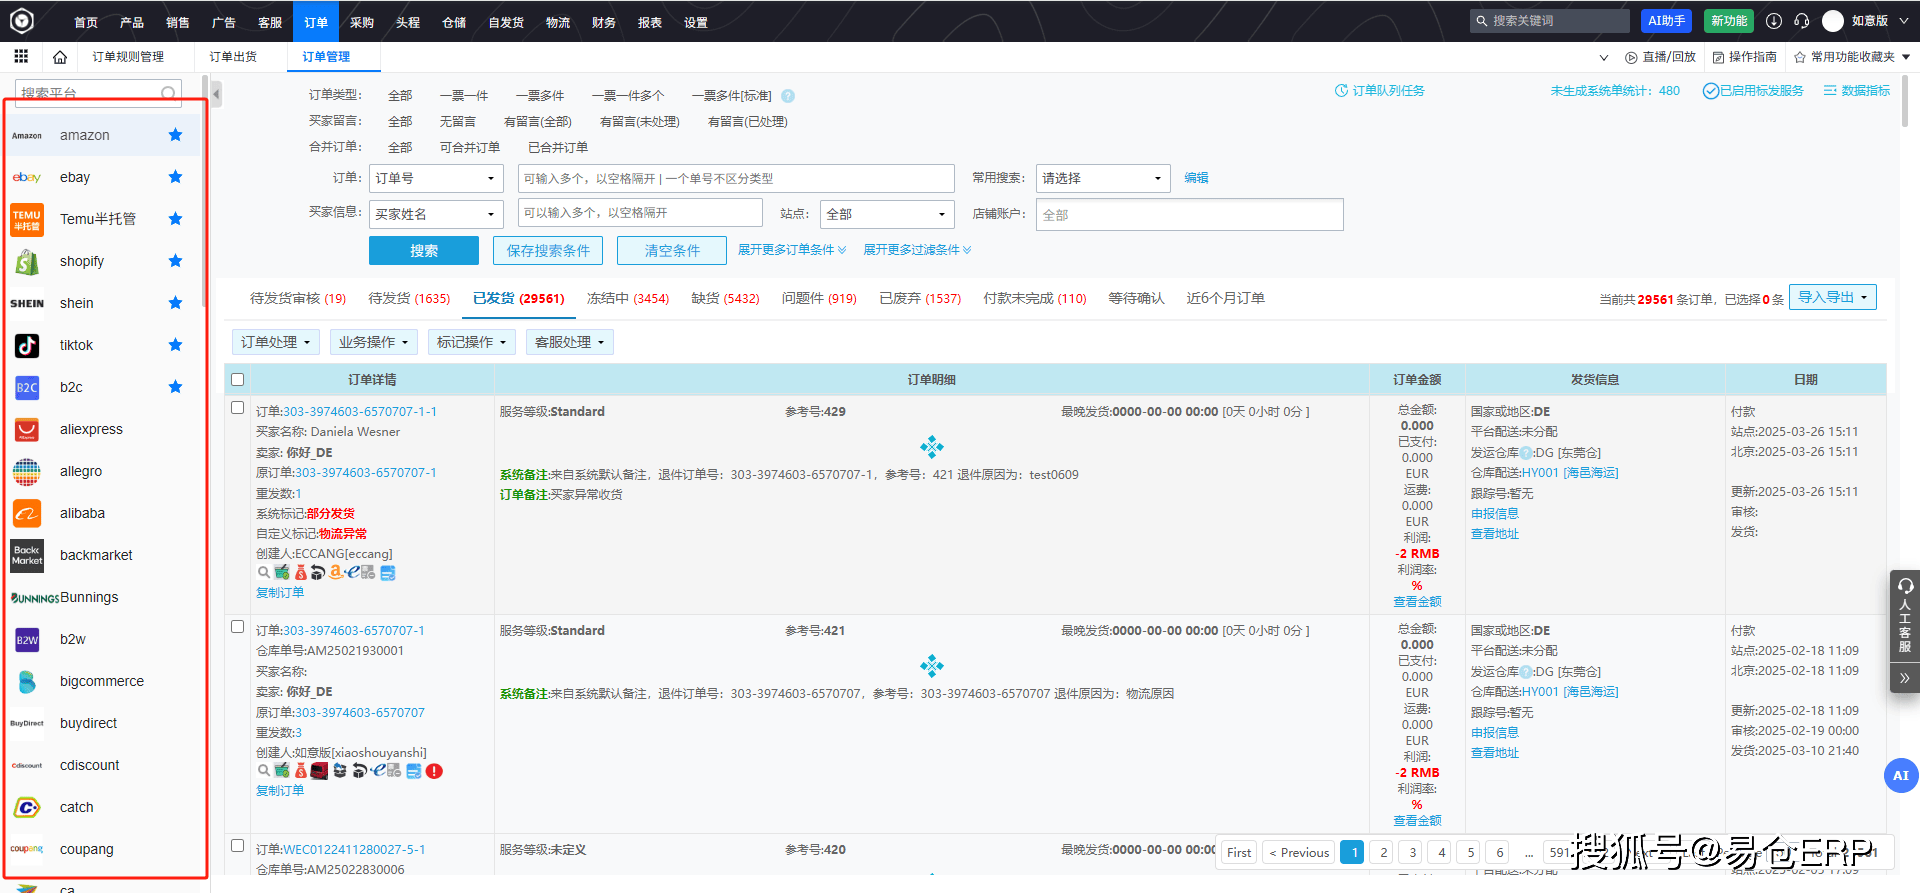Go to home via the house icon
The height and width of the screenshot is (893, 1920).
(x=60, y=57)
